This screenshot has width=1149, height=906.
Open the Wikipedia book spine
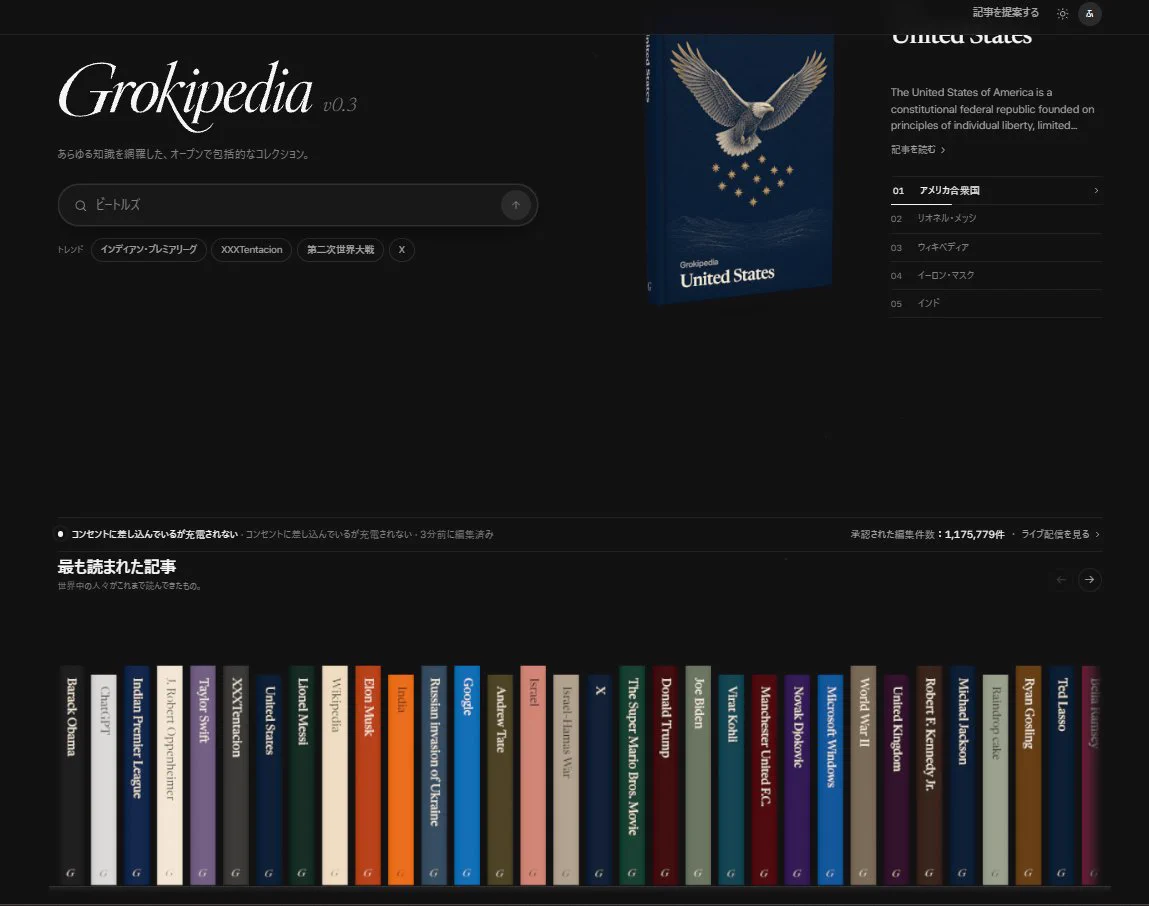click(x=335, y=775)
